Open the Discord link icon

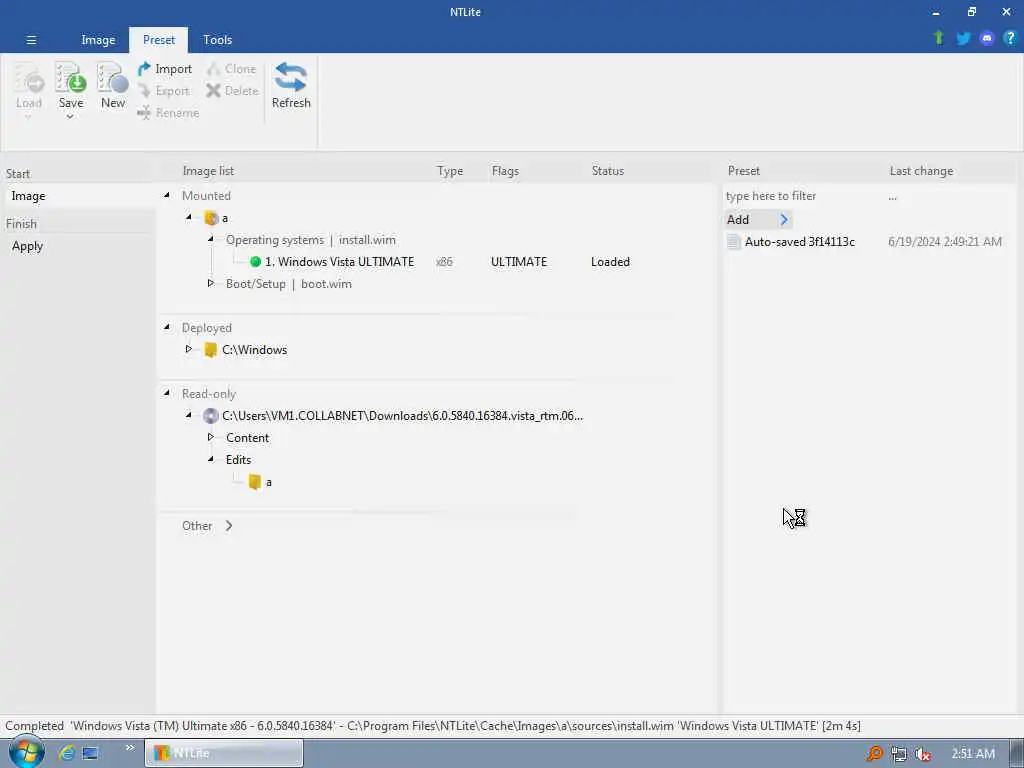987,39
